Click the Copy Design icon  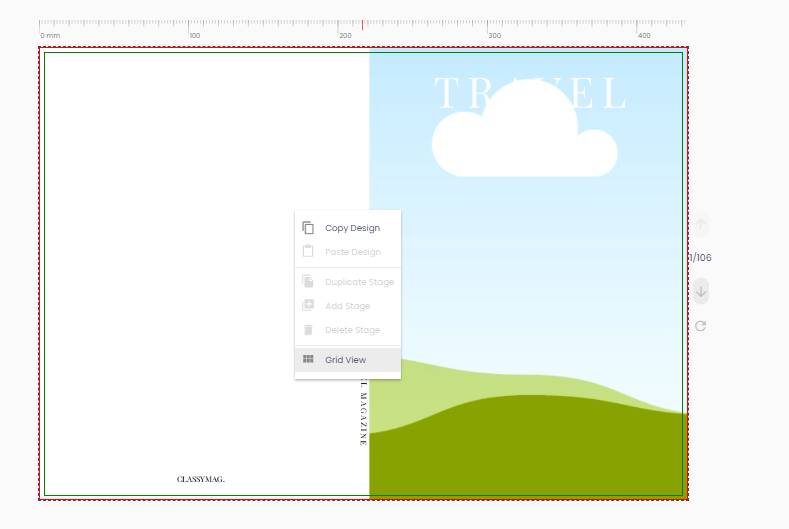pos(308,228)
